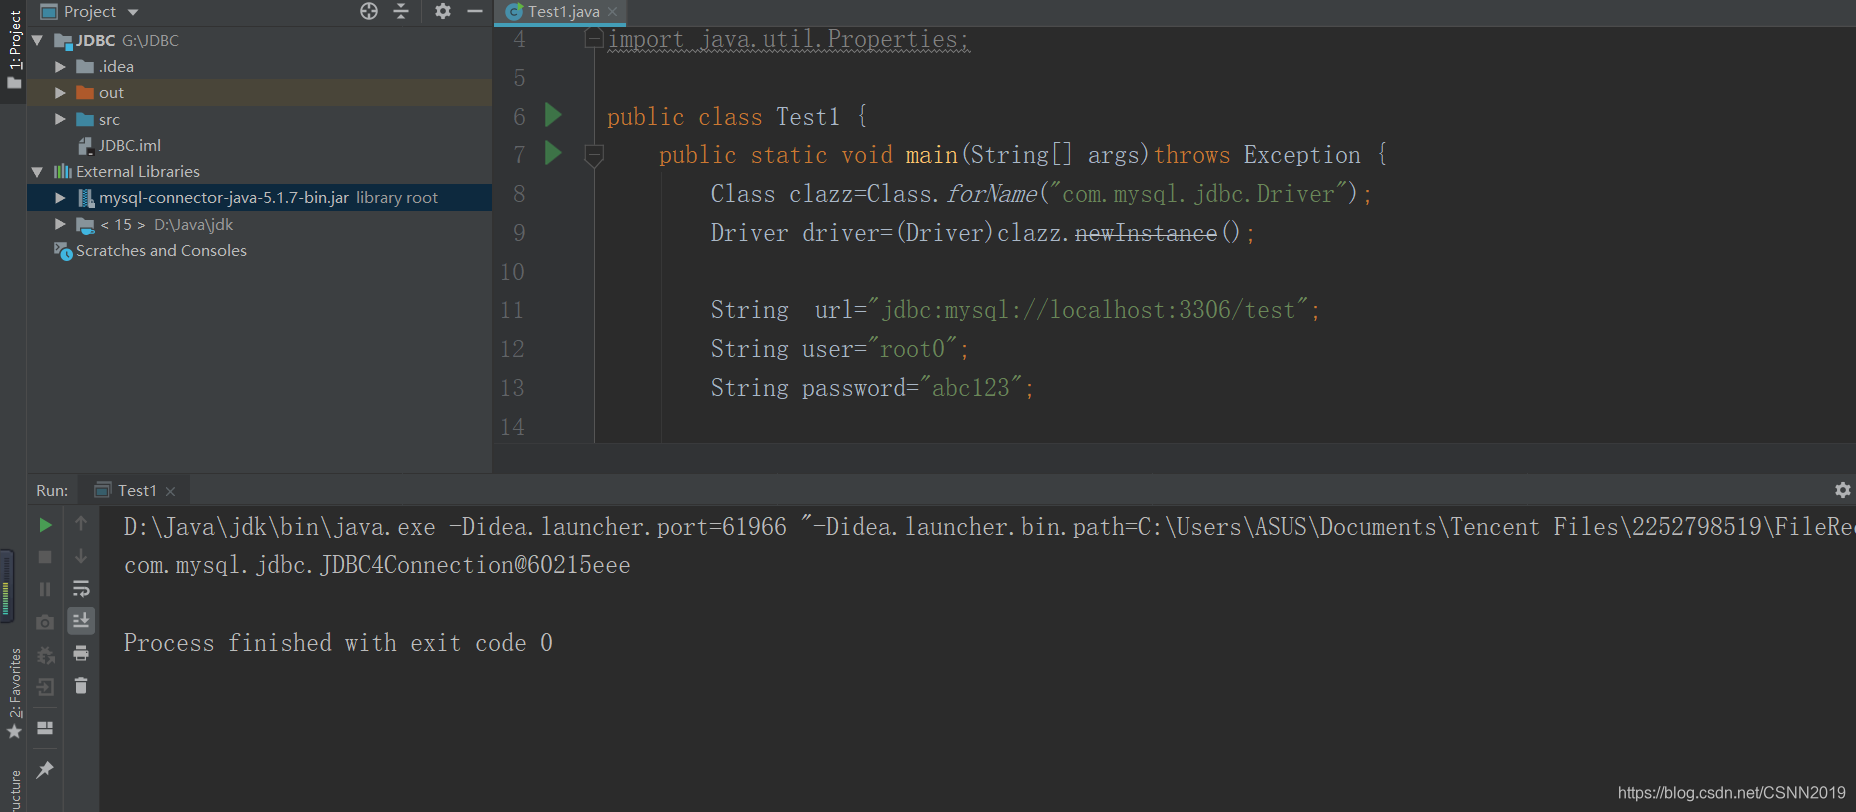The image size is (1856, 812).
Task: Toggle Scroll to End in console
Action: coord(81,621)
